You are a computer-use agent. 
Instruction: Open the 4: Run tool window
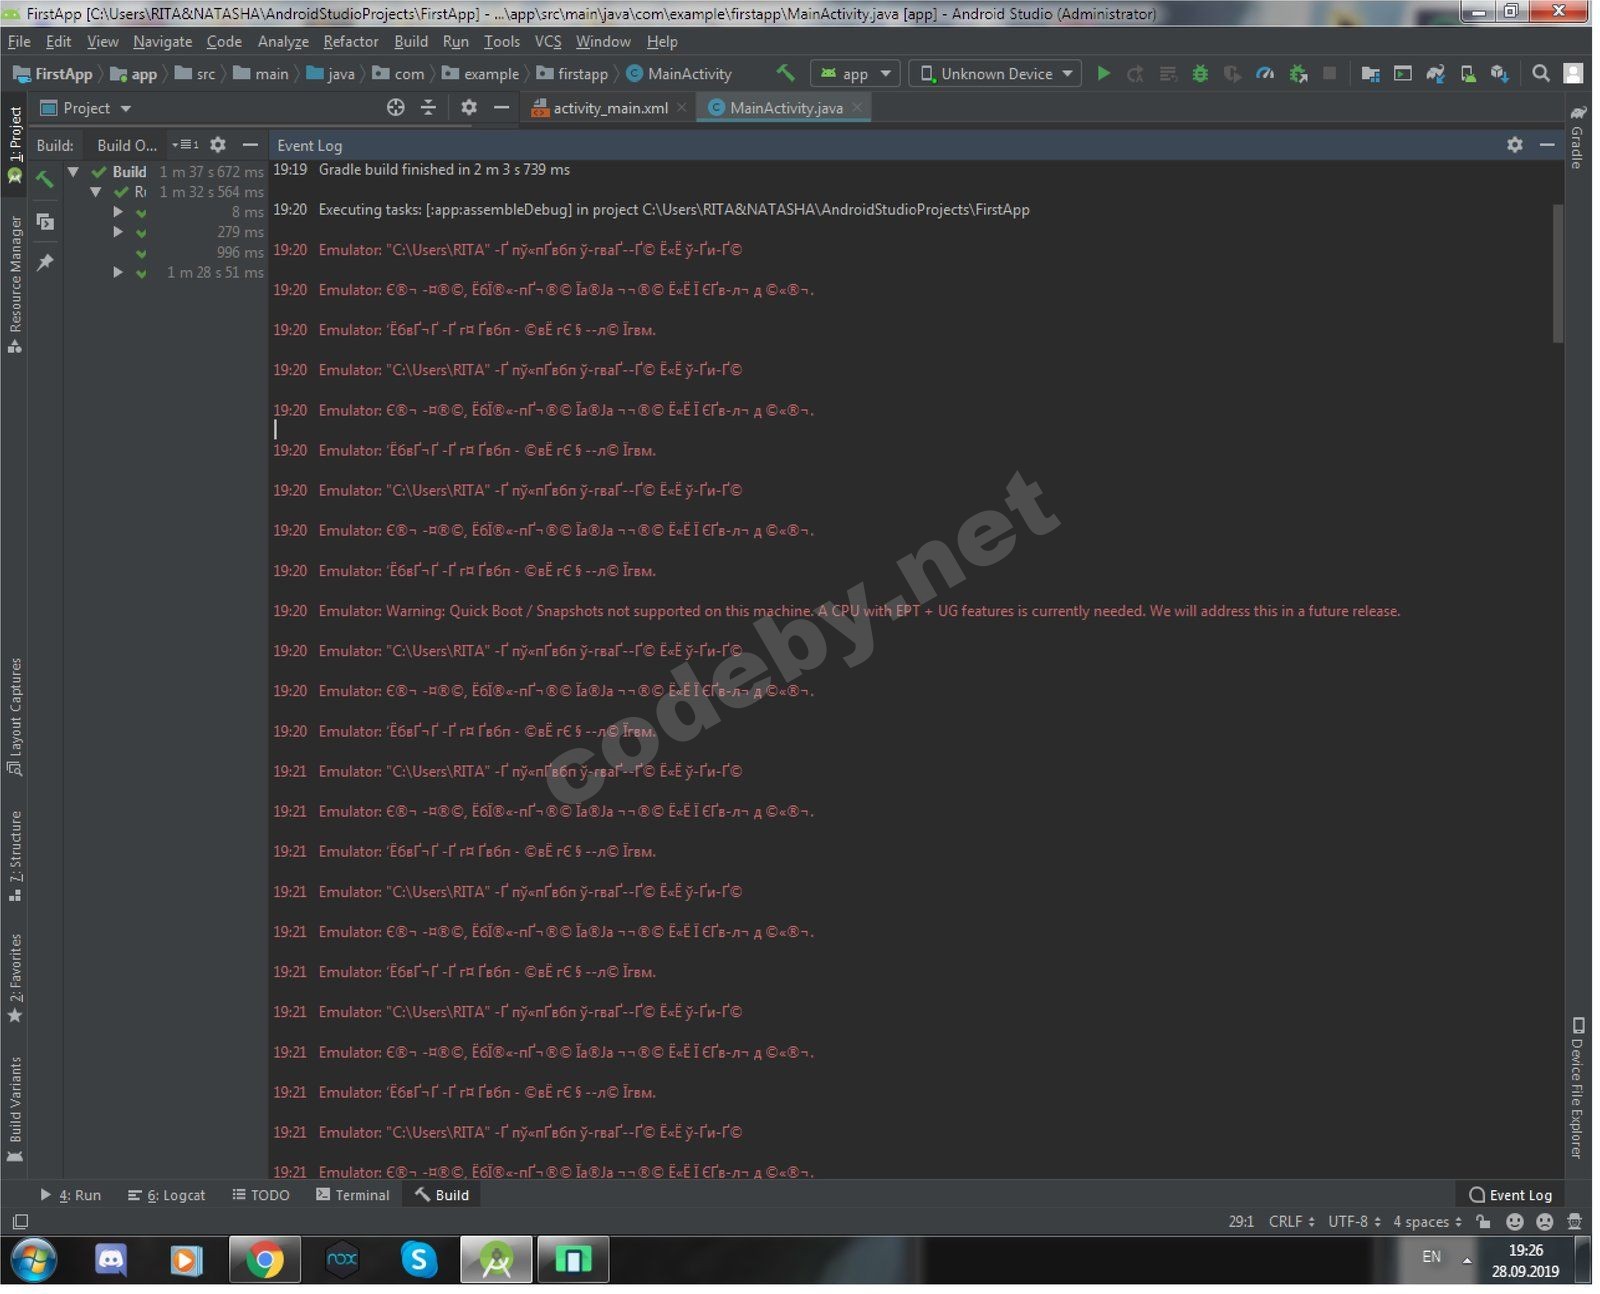point(71,1196)
